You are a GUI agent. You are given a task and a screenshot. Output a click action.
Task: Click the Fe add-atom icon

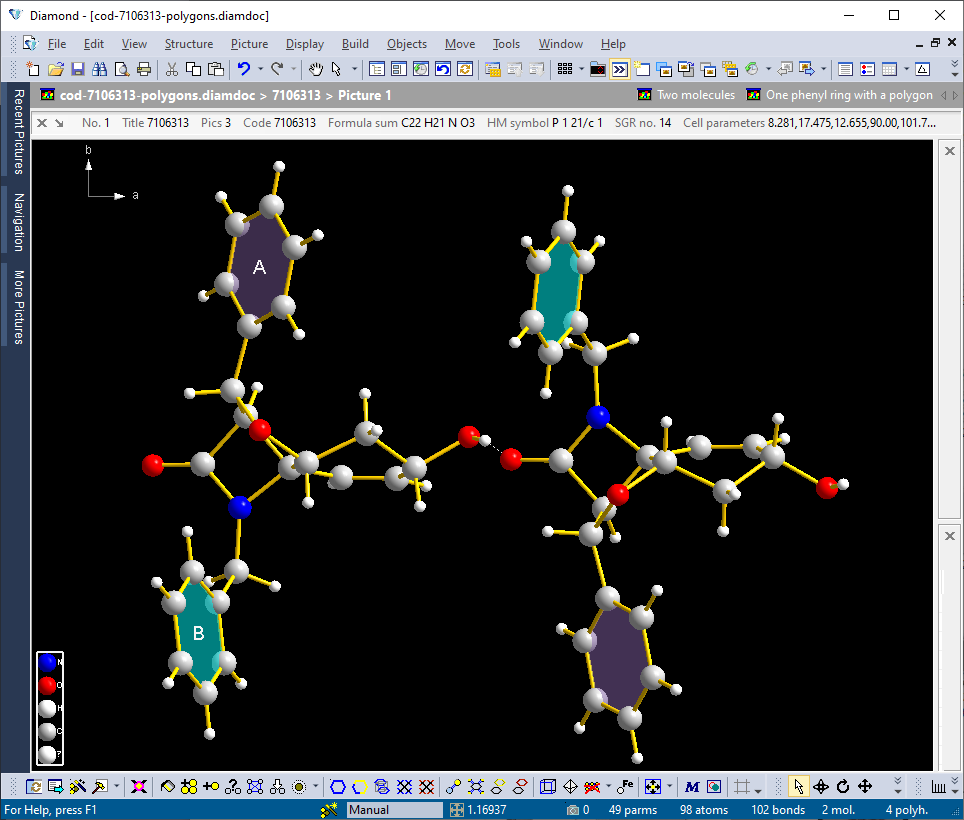pos(623,787)
